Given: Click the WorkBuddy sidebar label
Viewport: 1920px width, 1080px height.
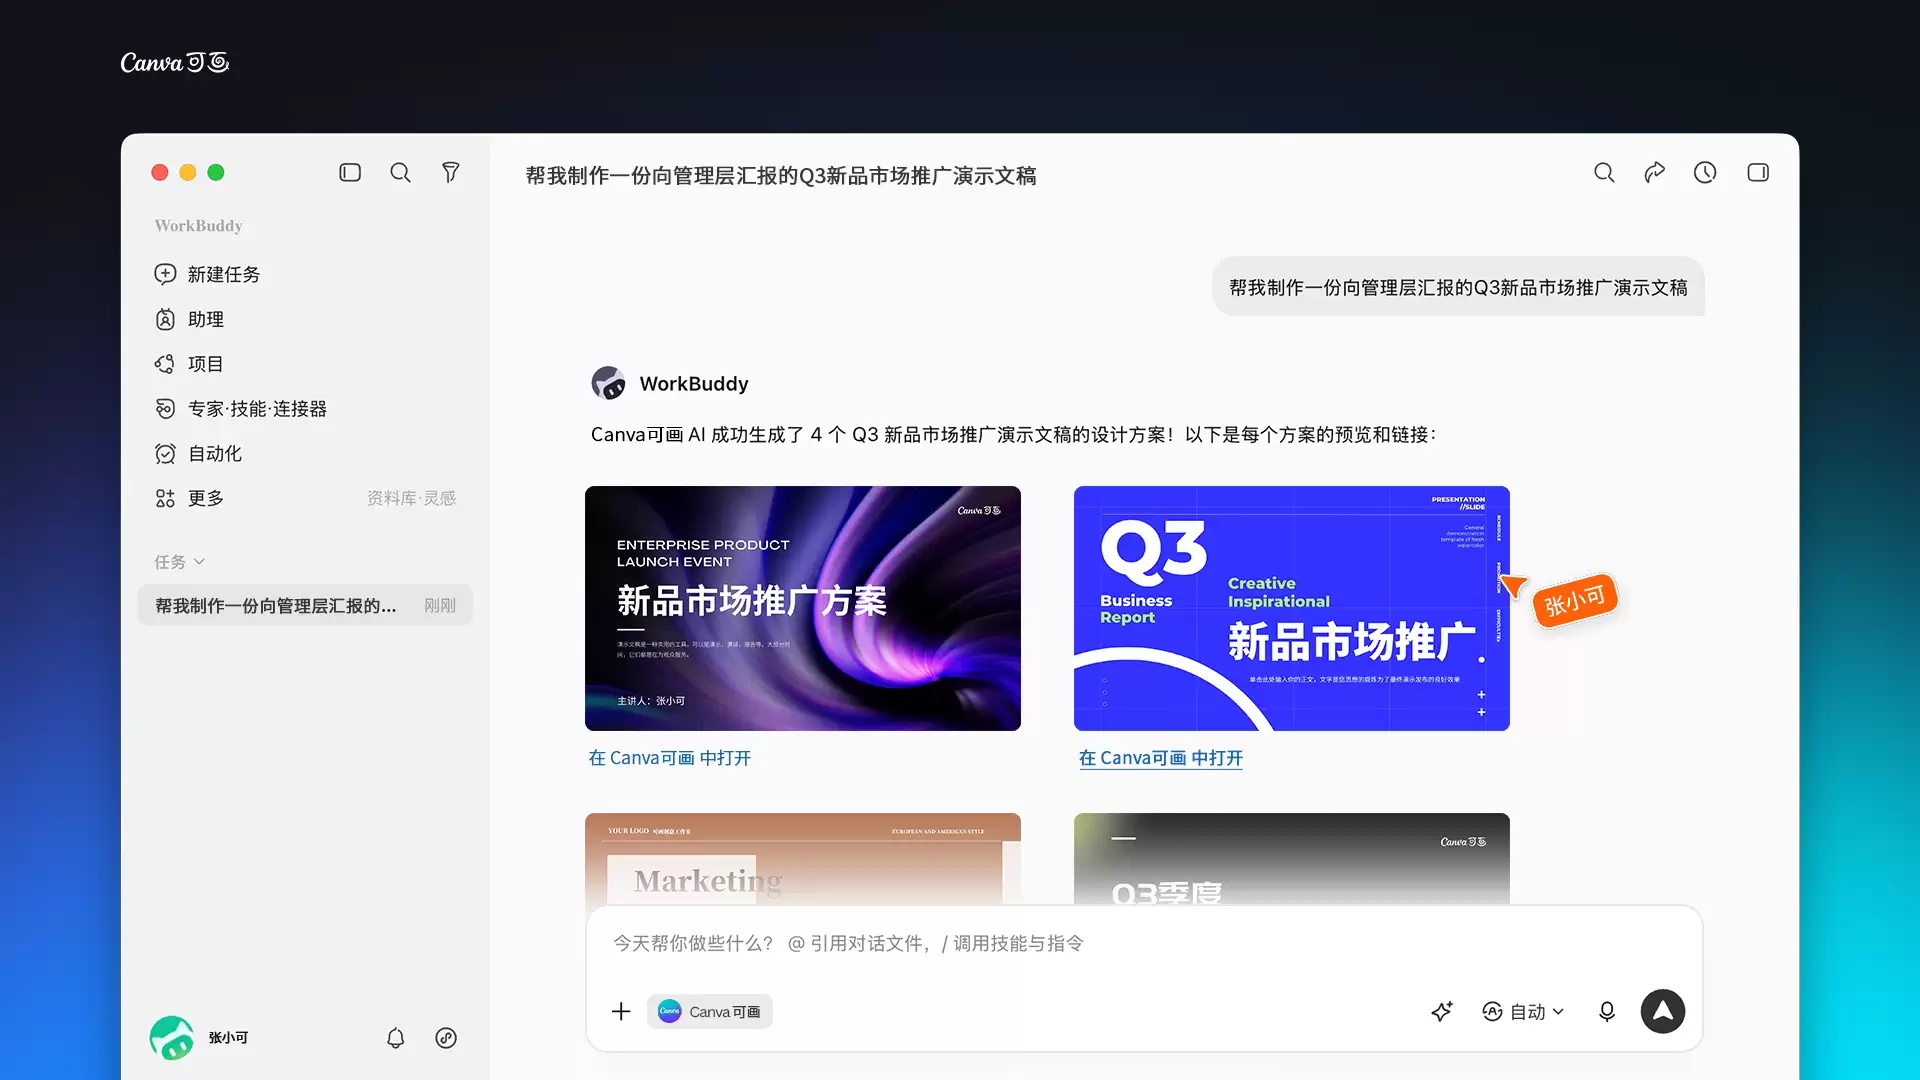Looking at the screenshot, I should tap(198, 226).
